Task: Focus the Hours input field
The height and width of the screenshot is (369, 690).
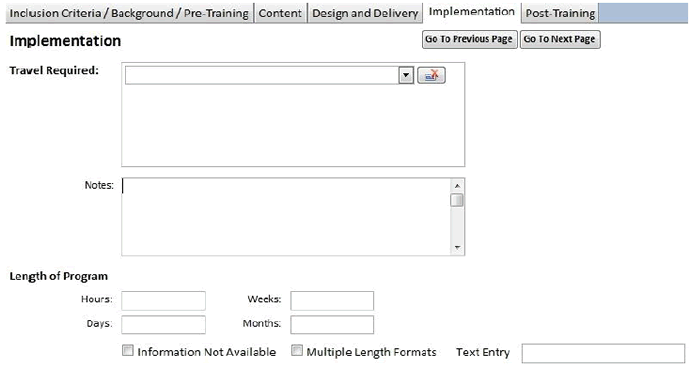Action: click(163, 301)
